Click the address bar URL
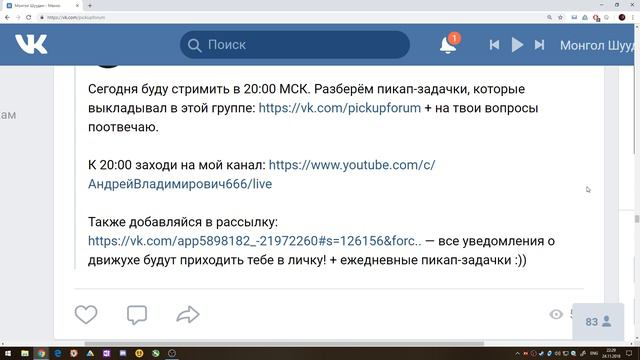 pos(76,18)
